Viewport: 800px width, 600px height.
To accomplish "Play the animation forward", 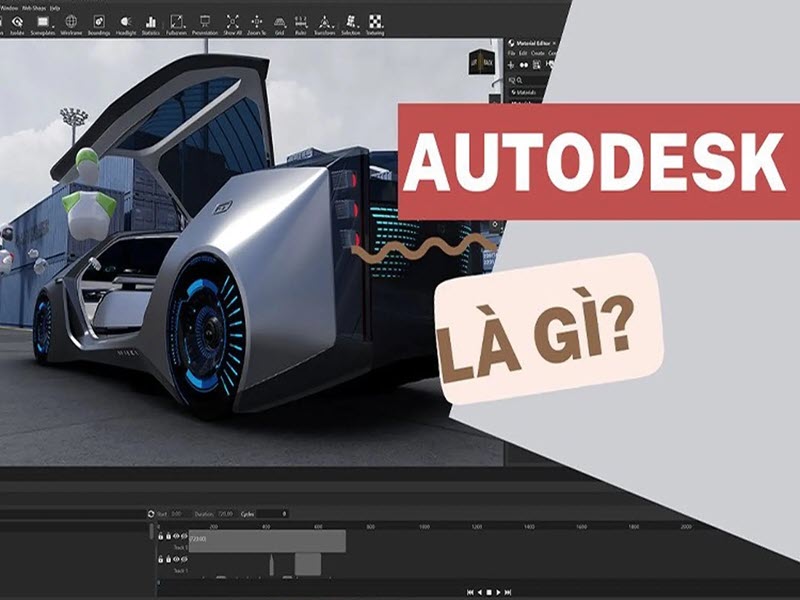I will 498,592.
